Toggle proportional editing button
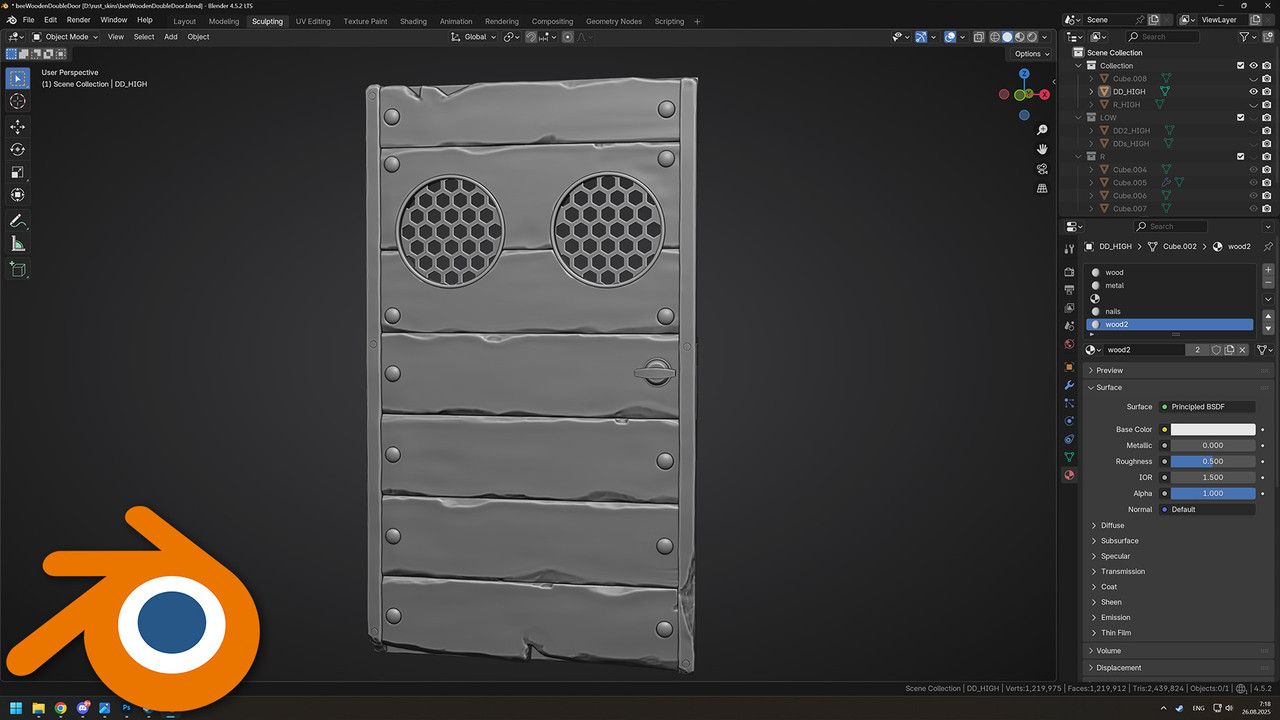Screen dimensions: 1280x720 tap(568, 37)
